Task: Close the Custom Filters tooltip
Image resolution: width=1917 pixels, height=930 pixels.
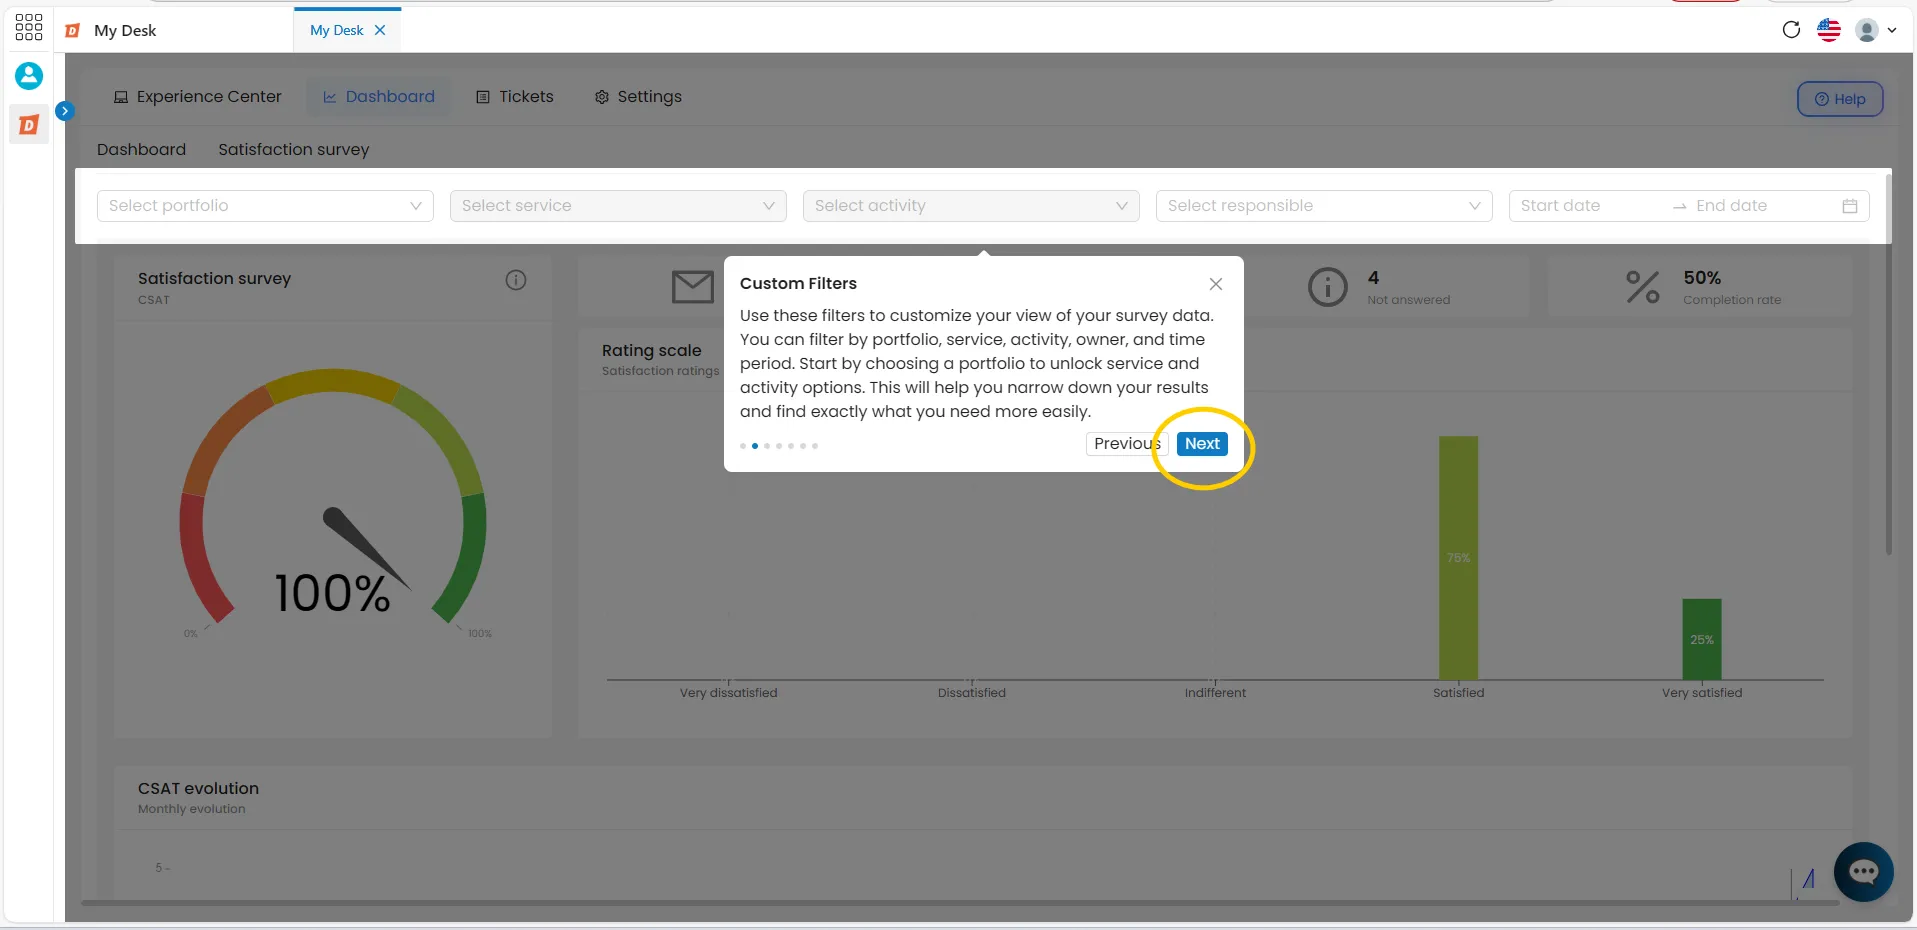Action: point(1216,284)
